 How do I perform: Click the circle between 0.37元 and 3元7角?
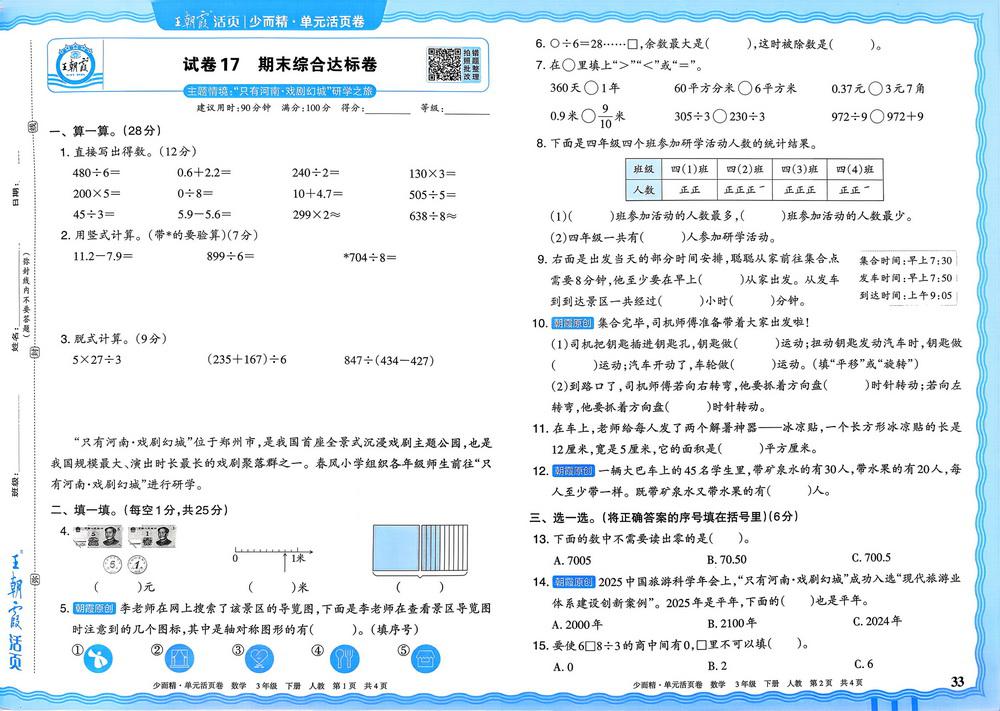[x=876, y=88]
